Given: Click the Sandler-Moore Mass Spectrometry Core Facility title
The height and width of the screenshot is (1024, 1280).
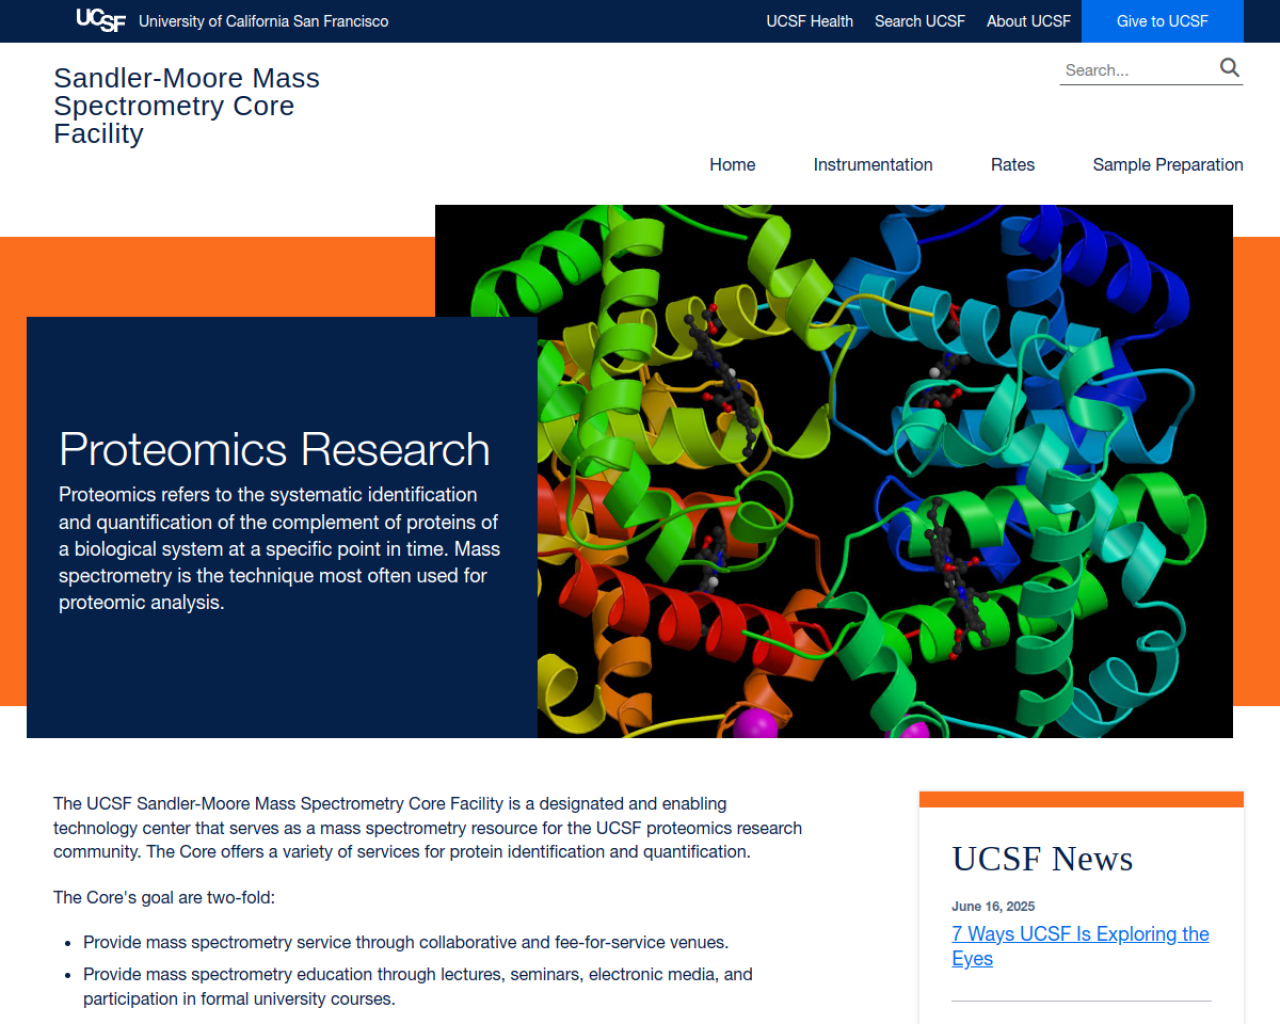Looking at the screenshot, I should coord(187,106).
